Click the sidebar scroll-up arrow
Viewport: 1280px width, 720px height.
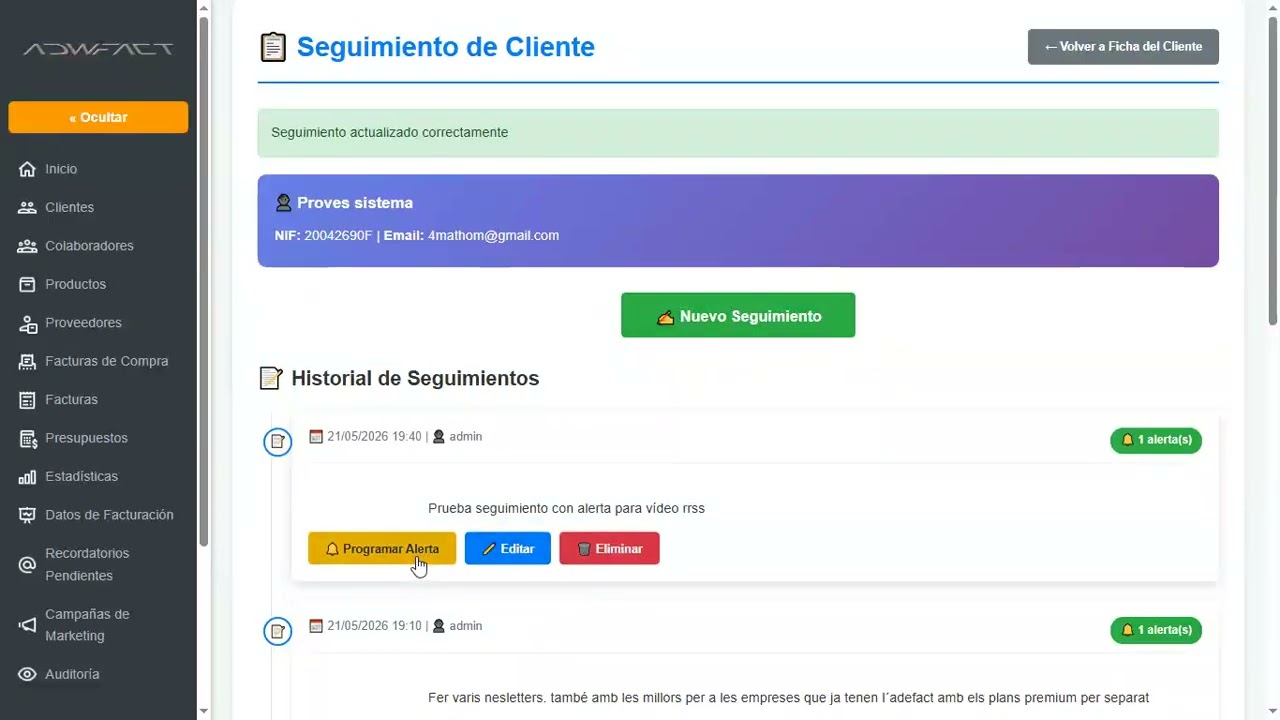204,8
